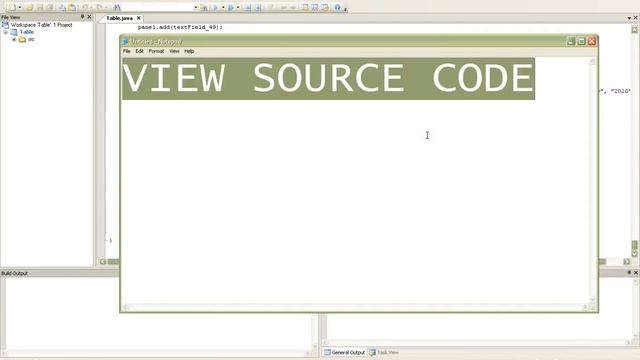Viewport: 640px width, 360px height.
Task: Click the panel.add(textField_49); code line
Action: [180, 27]
